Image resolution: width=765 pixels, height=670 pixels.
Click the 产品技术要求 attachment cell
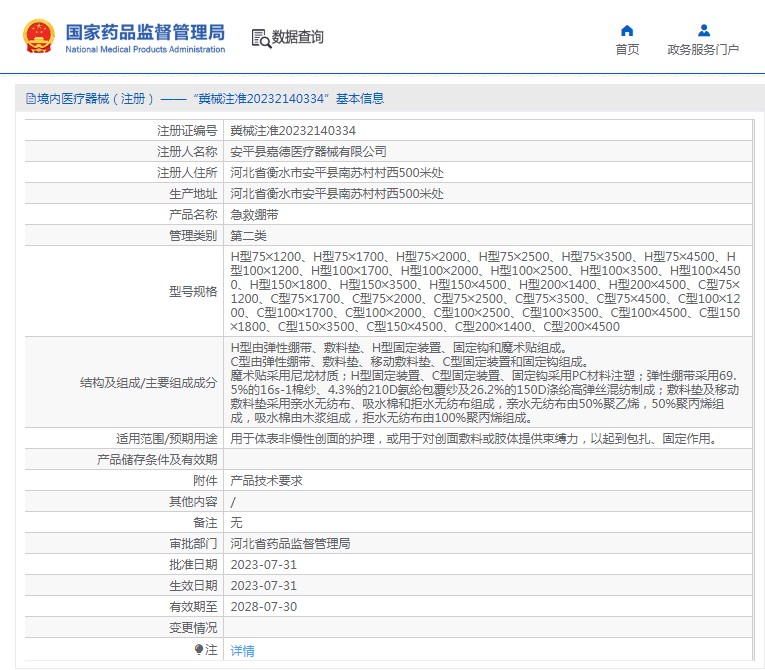coord(266,480)
